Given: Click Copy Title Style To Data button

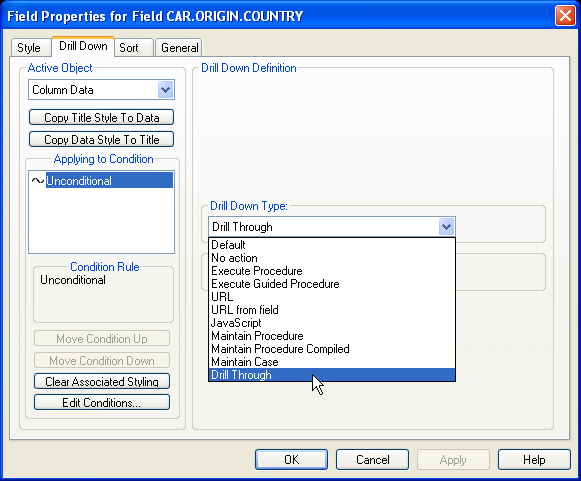Looking at the screenshot, I should [x=102, y=117].
